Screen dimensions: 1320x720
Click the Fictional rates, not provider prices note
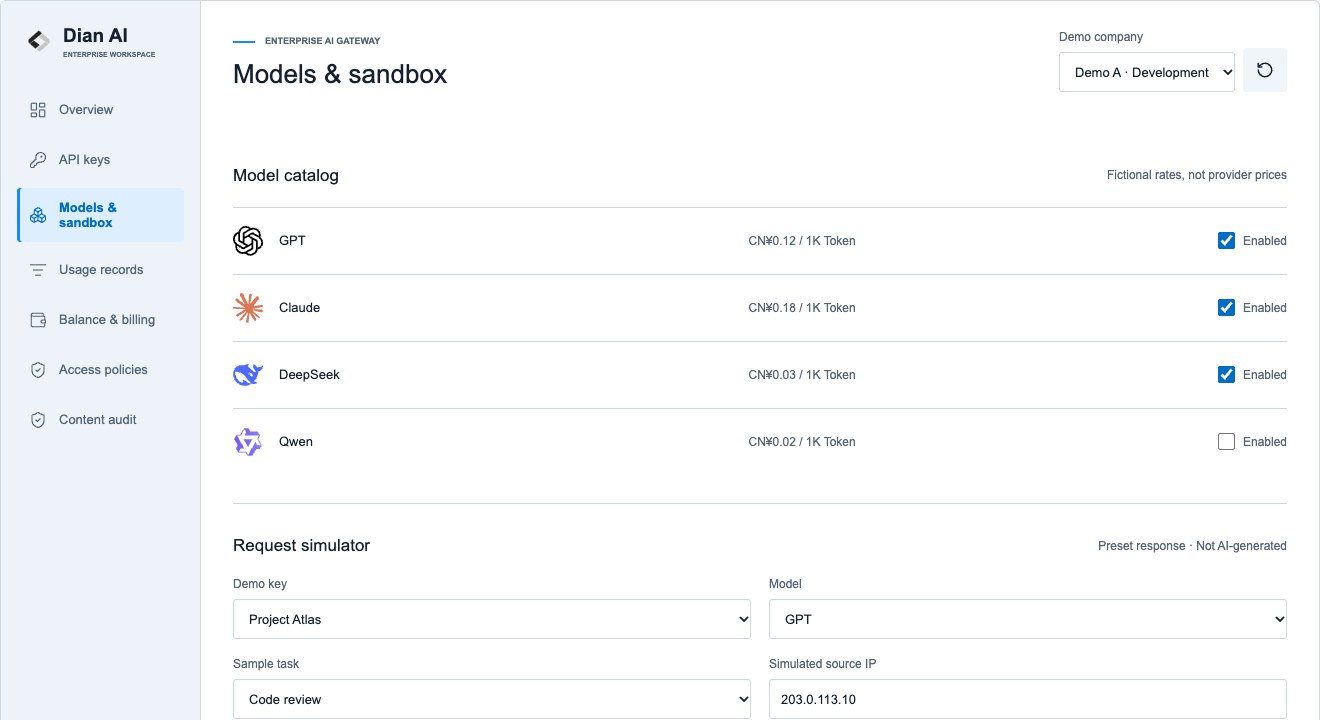click(x=1197, y=175)
